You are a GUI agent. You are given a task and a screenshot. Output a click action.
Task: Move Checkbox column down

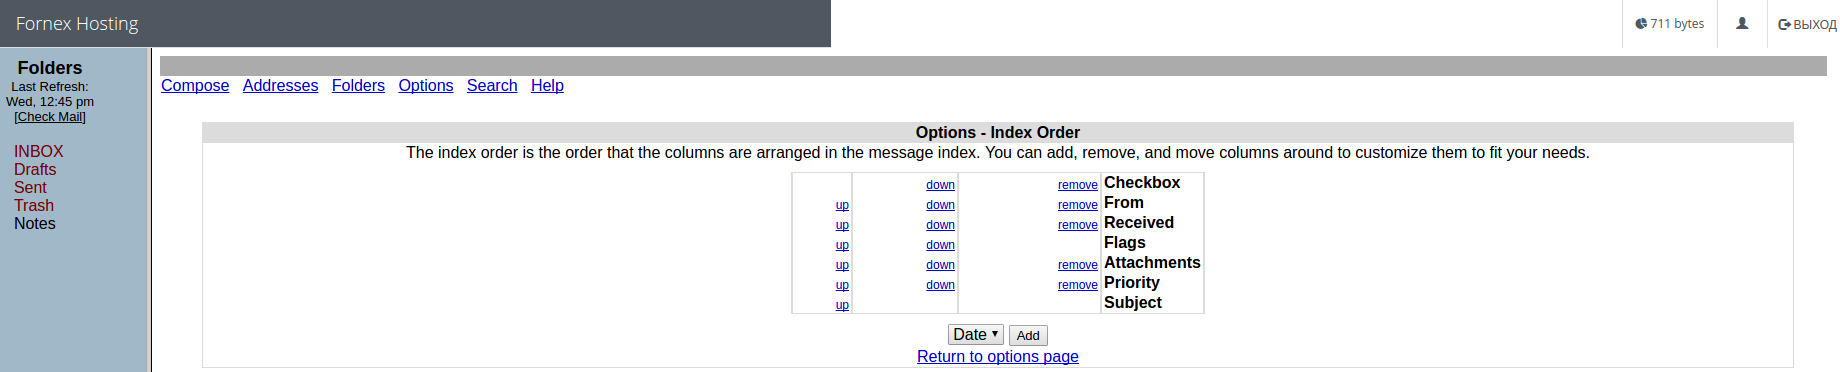coord(940,185)
